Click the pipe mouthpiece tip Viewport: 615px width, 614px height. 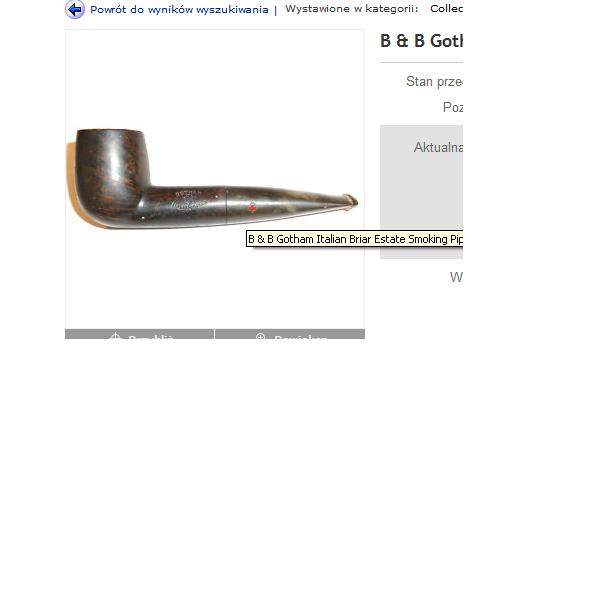pyautogui.click(x=350, y=202)
